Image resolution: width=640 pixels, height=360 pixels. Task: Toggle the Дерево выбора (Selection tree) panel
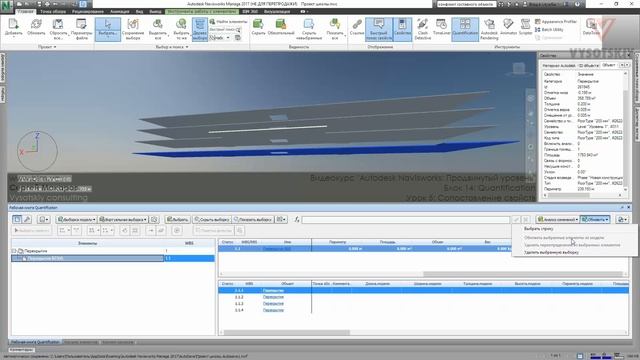(200, 29)
